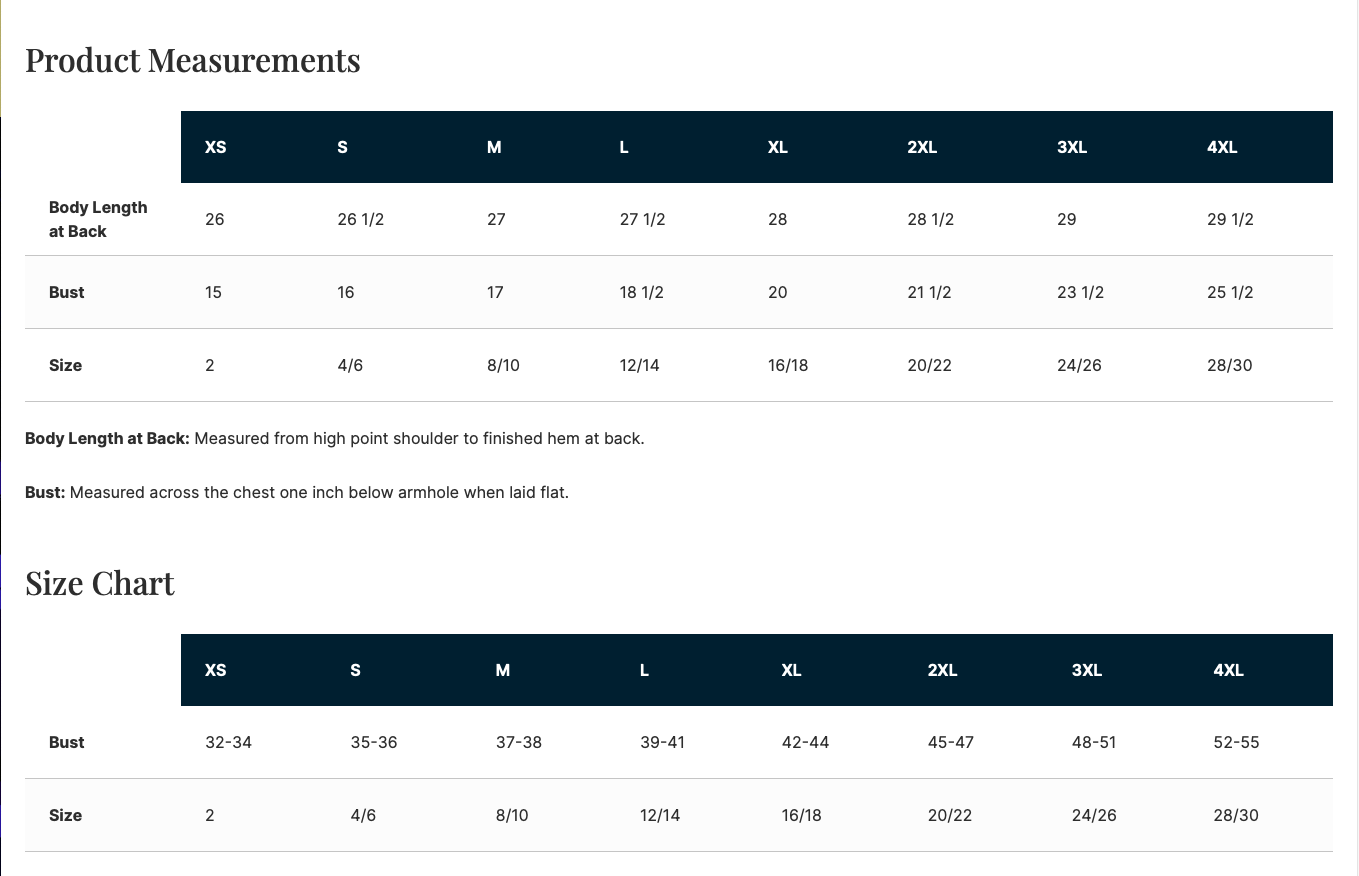
Task: Click the 45-47 bust range cell
Action: click(x=950, y=742)
